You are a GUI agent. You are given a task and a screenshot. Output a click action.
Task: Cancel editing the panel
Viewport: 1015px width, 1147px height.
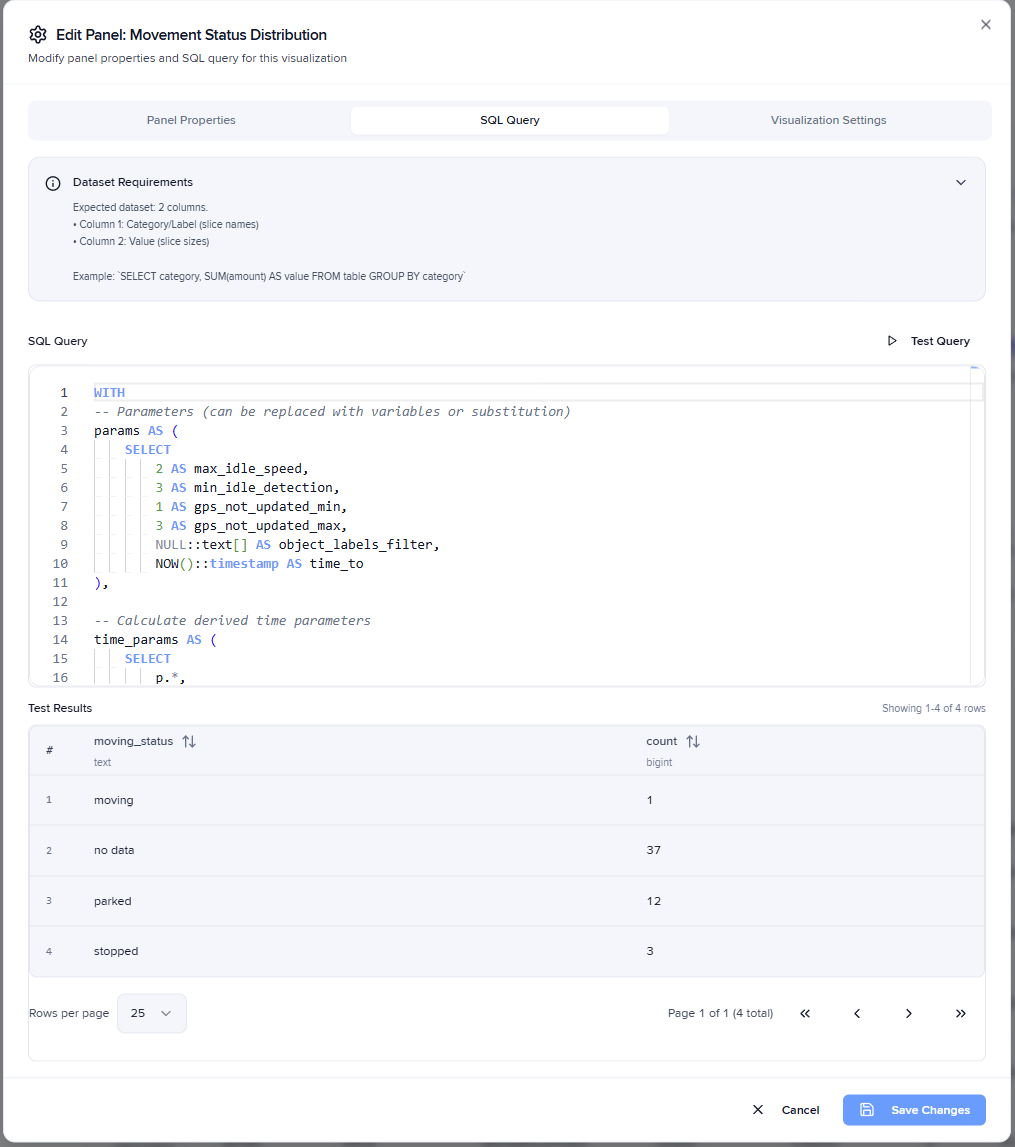click(786, 1110)
